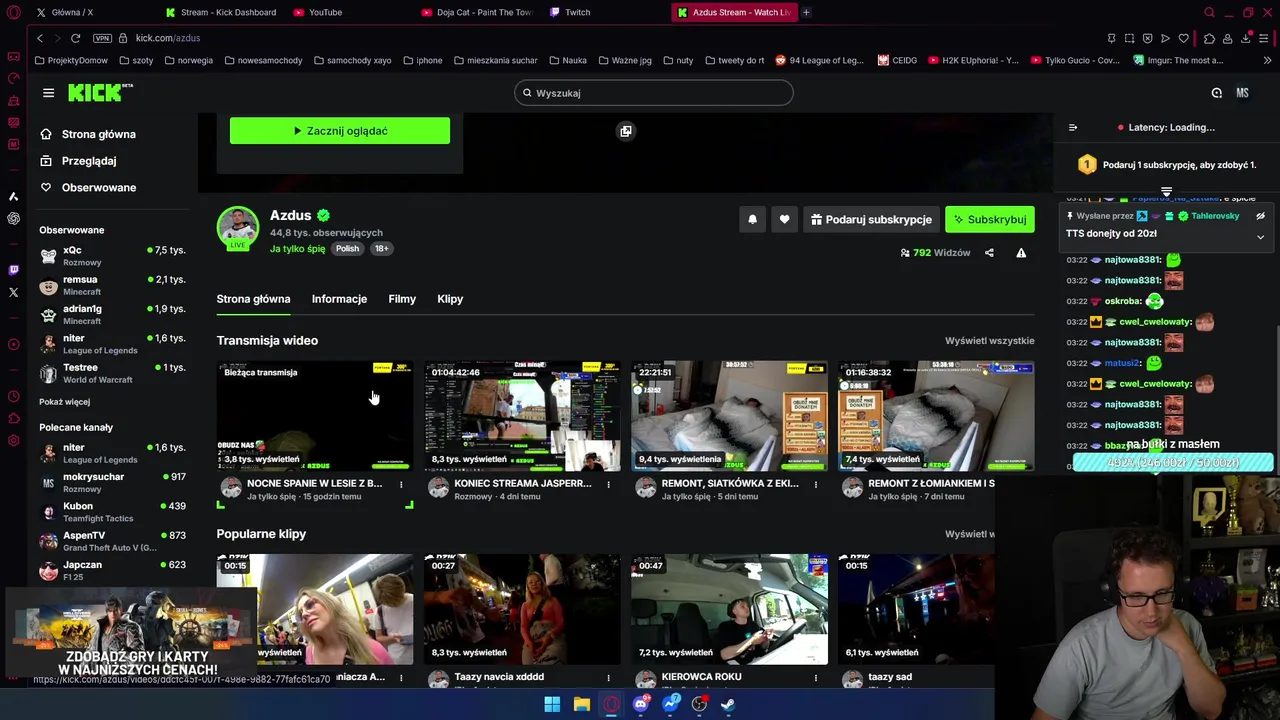Toggle the heart follow button for Azdus
The image size is (1280, 720).
pyautogui.click(x=784, y=219)
